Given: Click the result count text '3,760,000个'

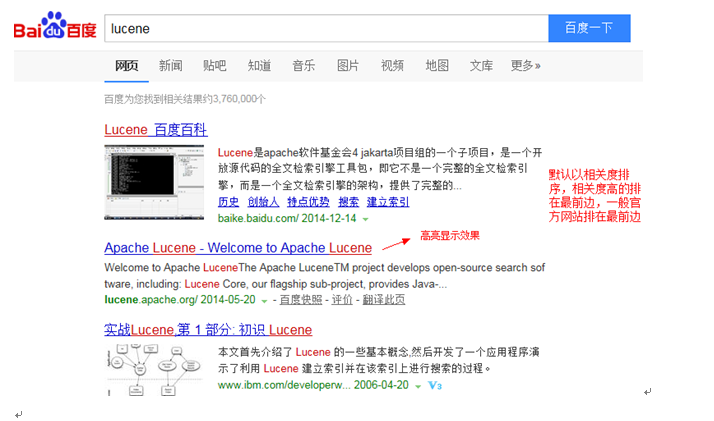Looking at the screenshot, I should 239,99.
